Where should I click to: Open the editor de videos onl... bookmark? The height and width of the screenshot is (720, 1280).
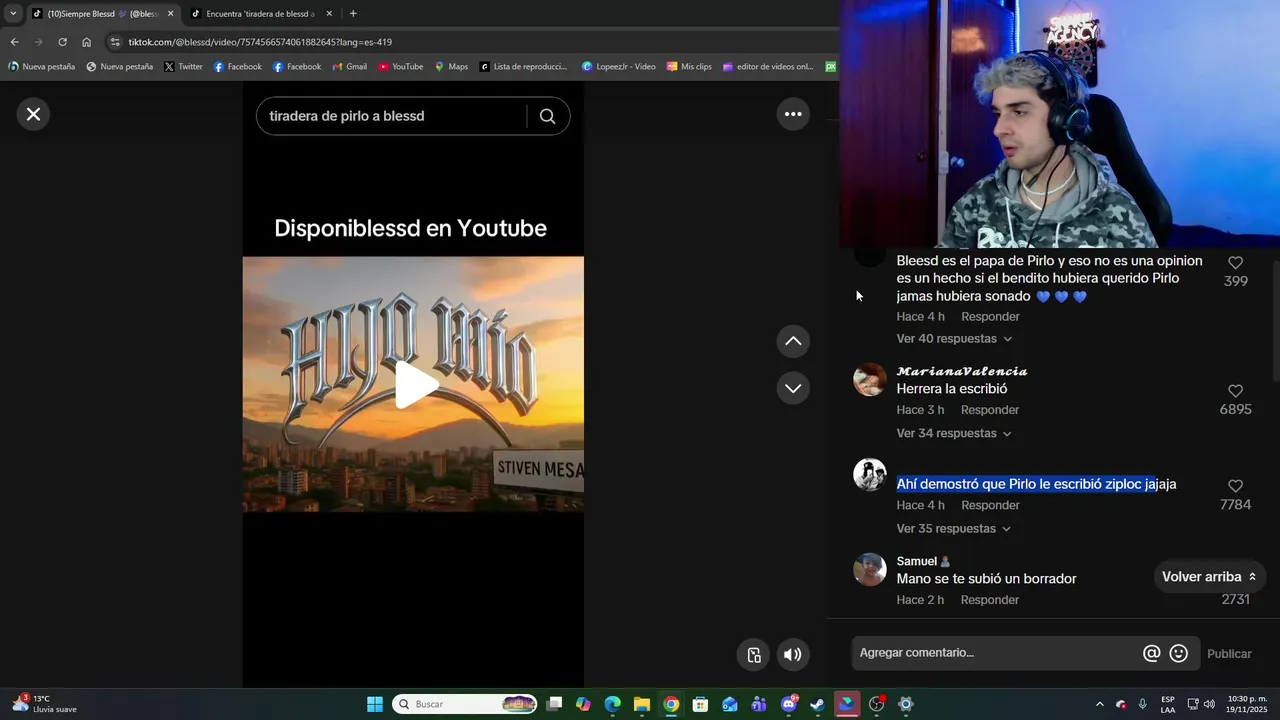coord(767,67)
